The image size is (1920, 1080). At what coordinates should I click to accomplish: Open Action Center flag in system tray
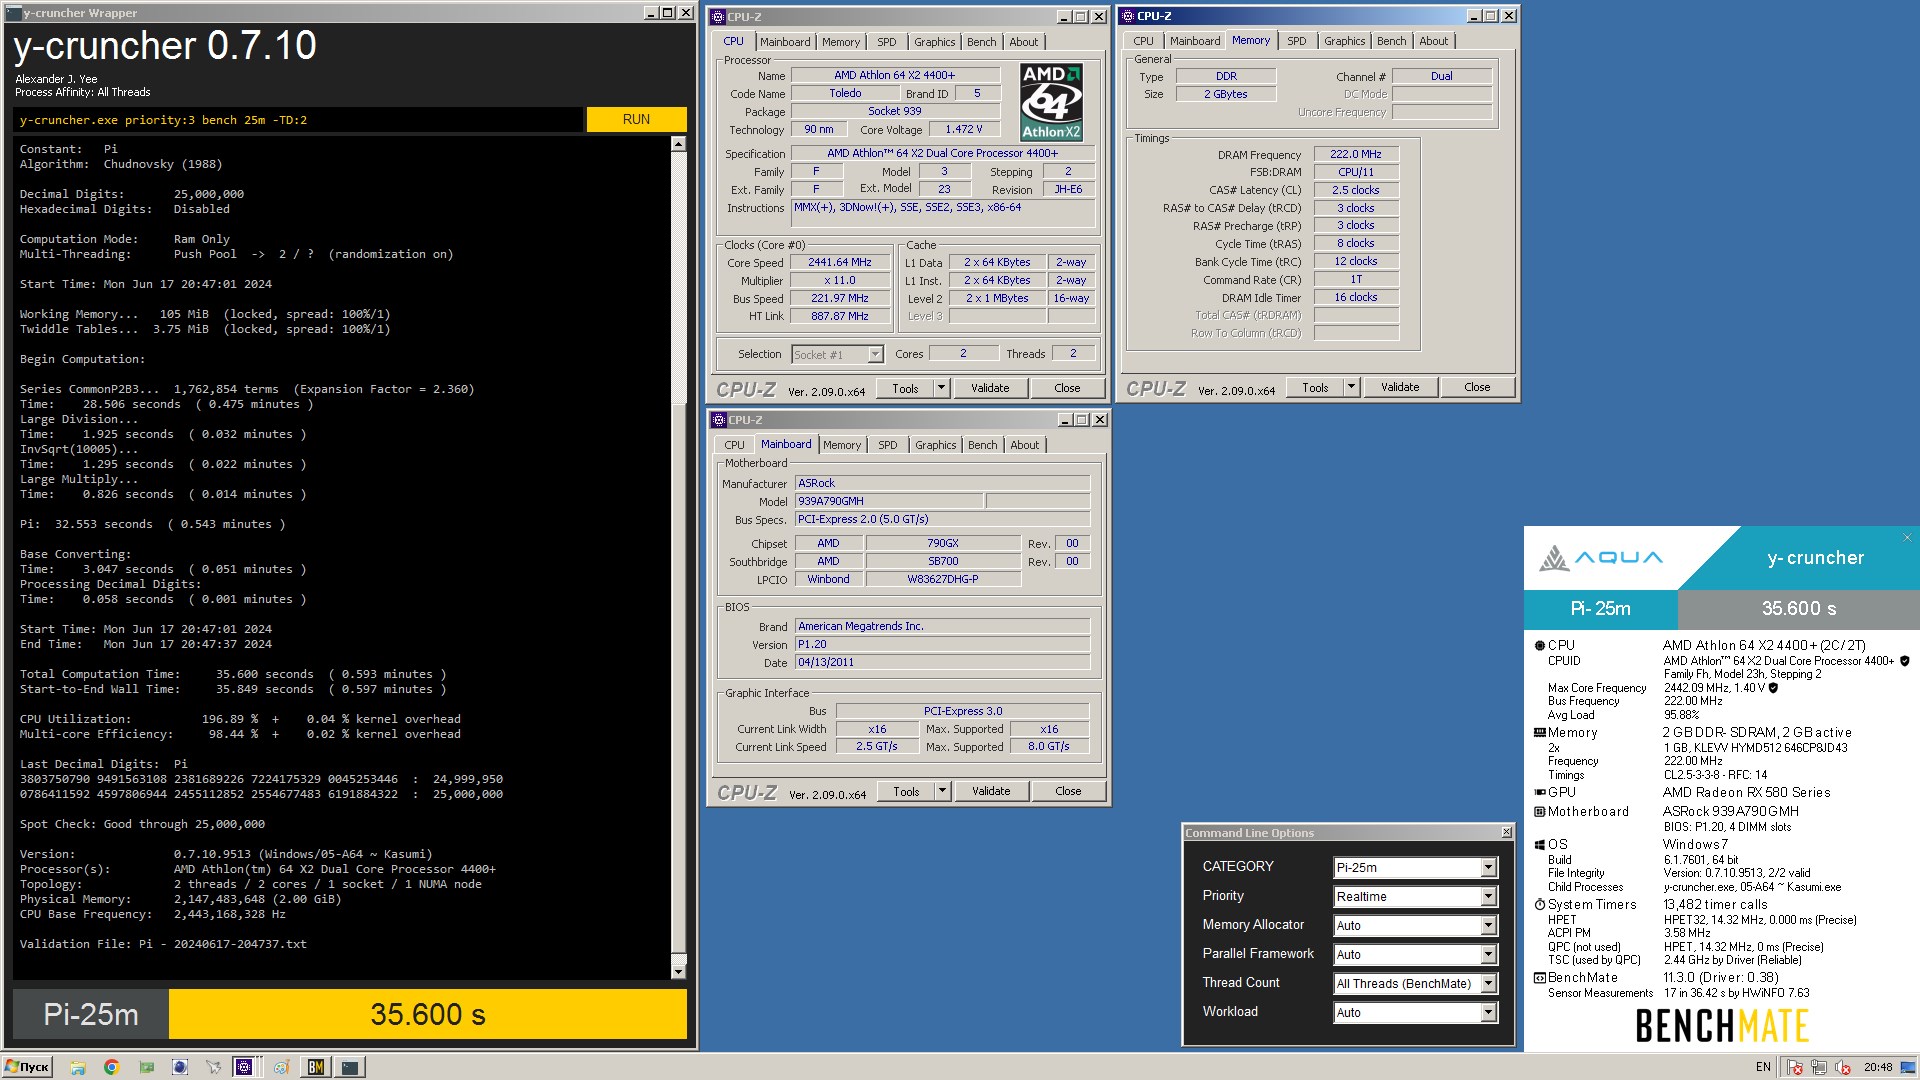tap(1794, 1067)
